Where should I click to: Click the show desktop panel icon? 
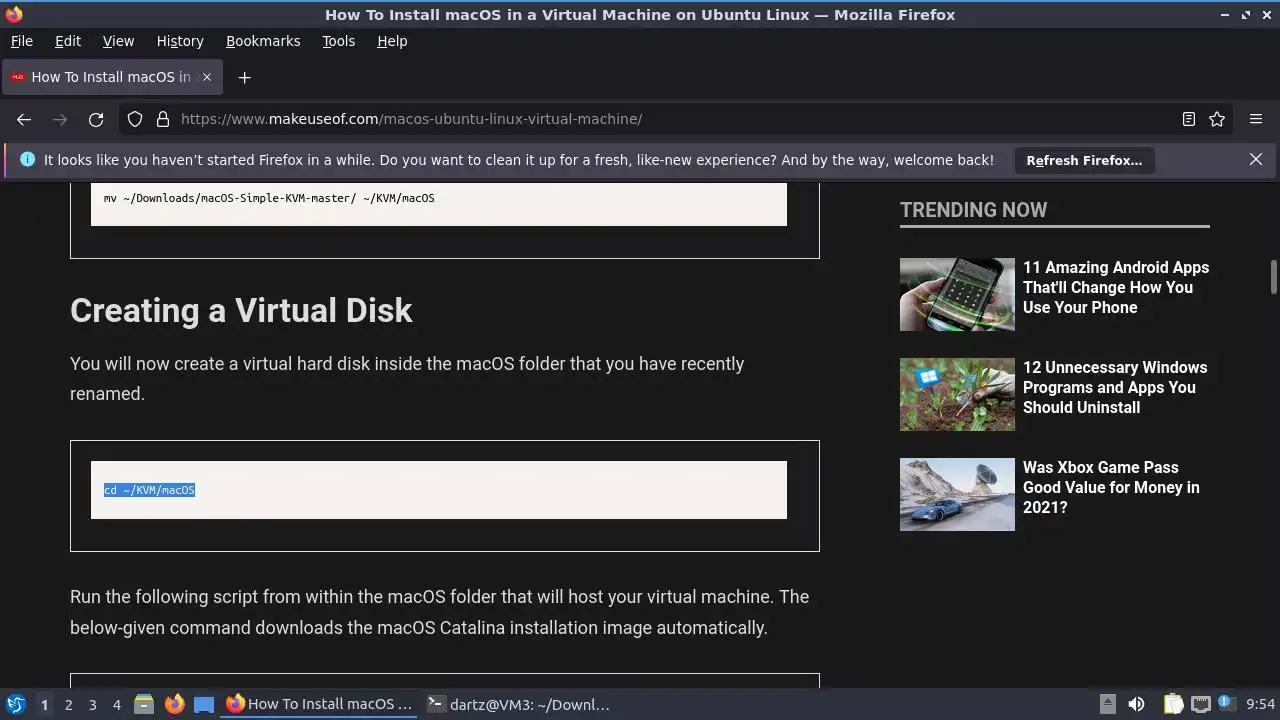[204, 704]
